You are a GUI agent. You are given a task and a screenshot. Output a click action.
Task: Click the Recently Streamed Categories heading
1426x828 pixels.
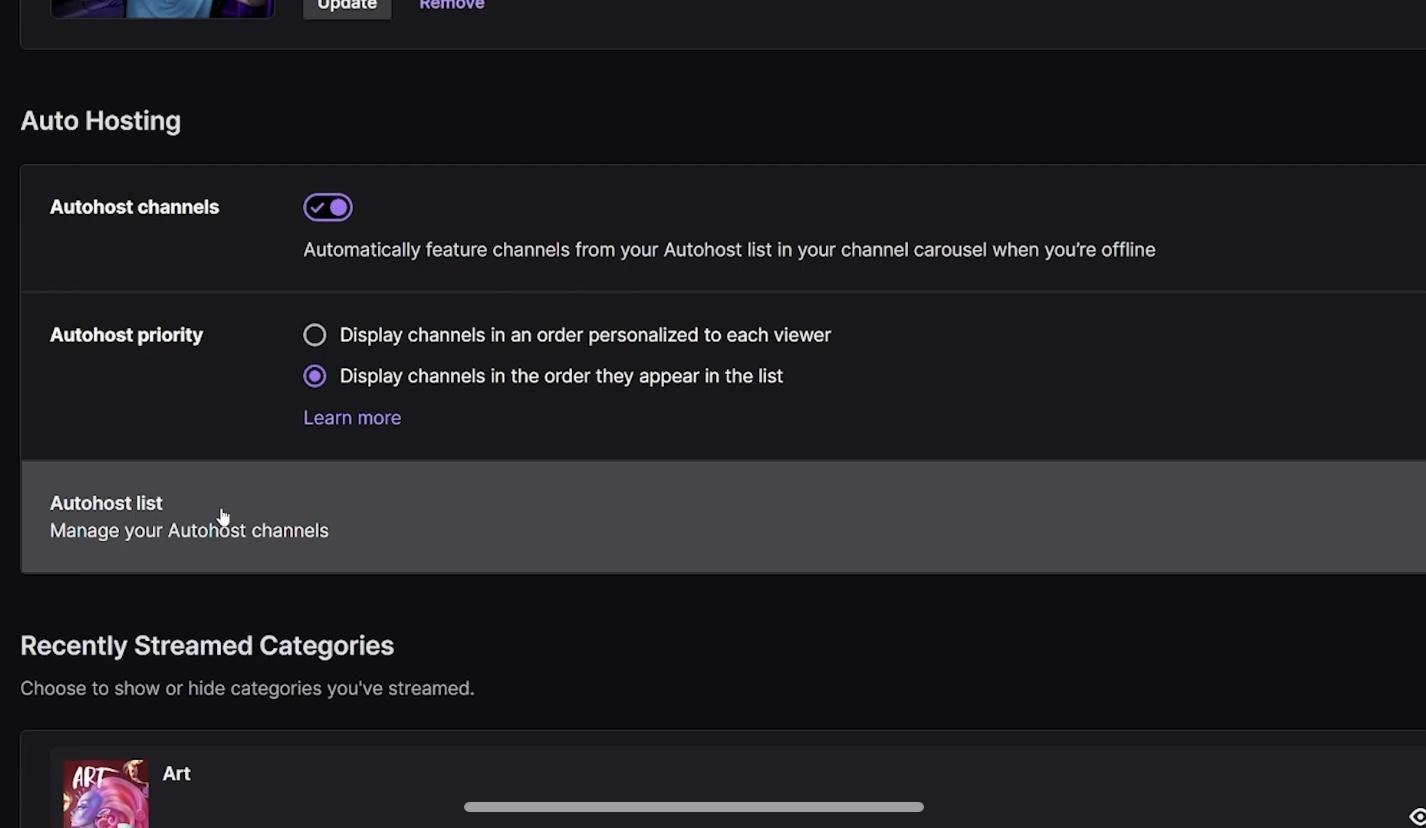207,646
